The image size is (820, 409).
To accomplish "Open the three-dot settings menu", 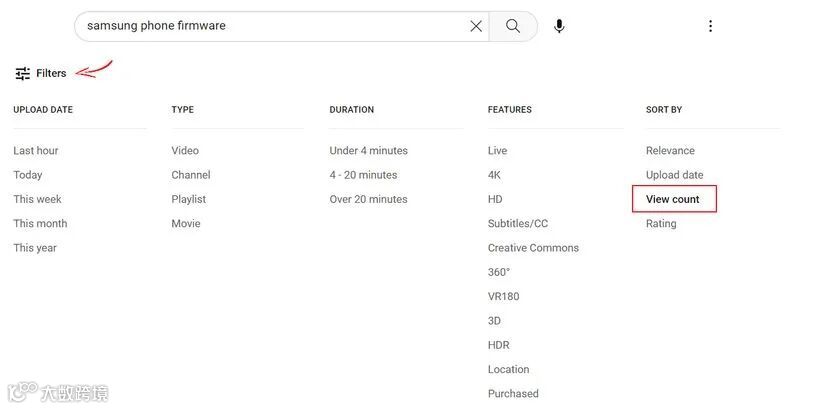I will (x=710, y=26).
